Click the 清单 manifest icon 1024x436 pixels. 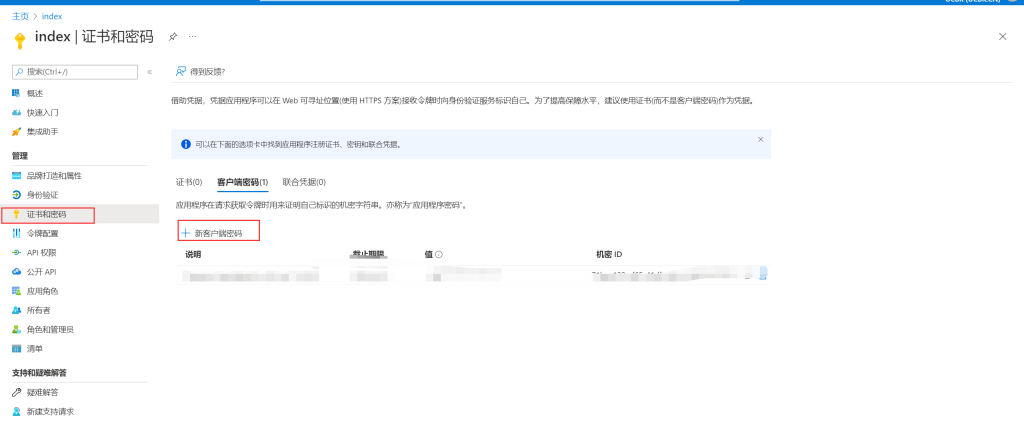click(x=16, y=349)
